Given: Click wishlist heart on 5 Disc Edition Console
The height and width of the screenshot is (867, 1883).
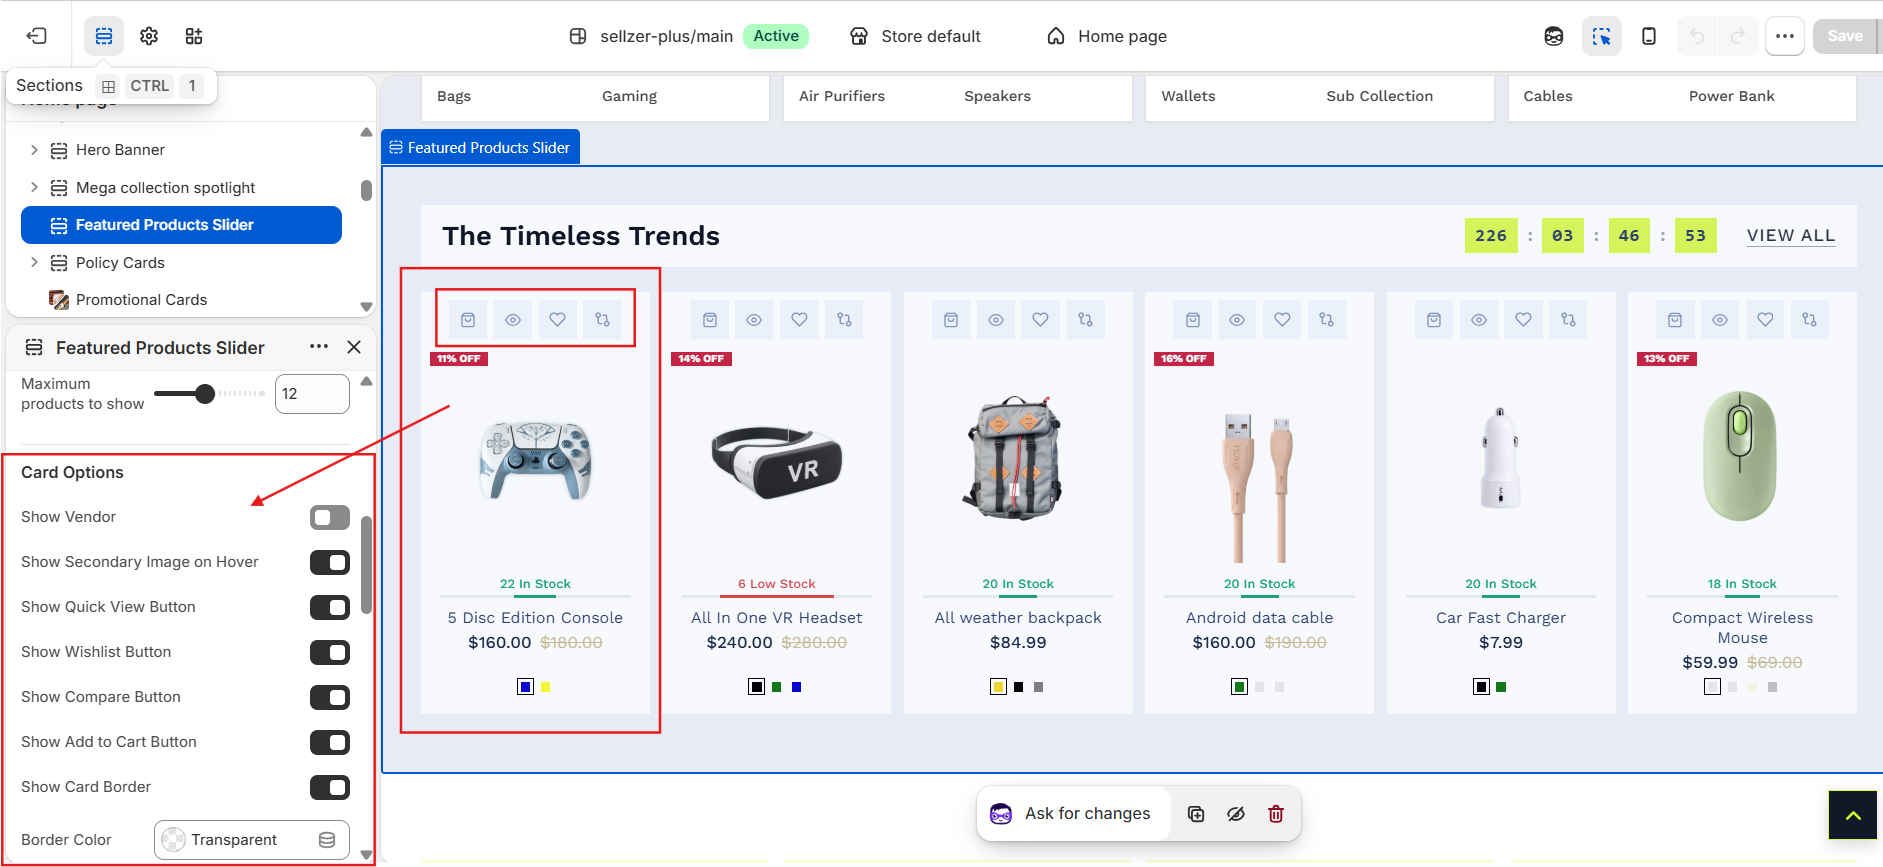Looking at the screenshot, I should 558,320.
